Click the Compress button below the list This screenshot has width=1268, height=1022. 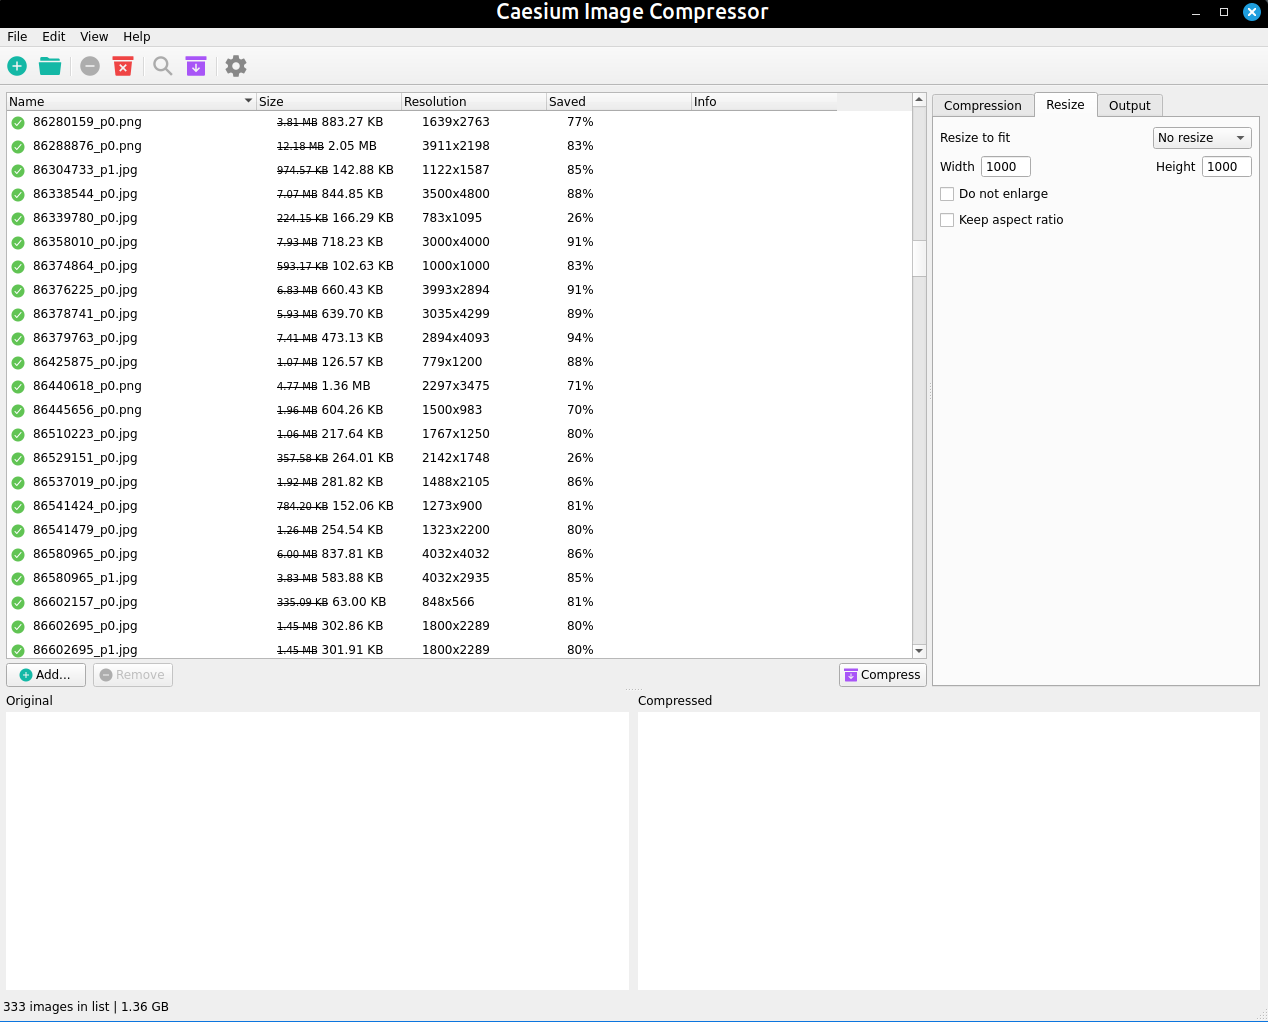[882, 675]
